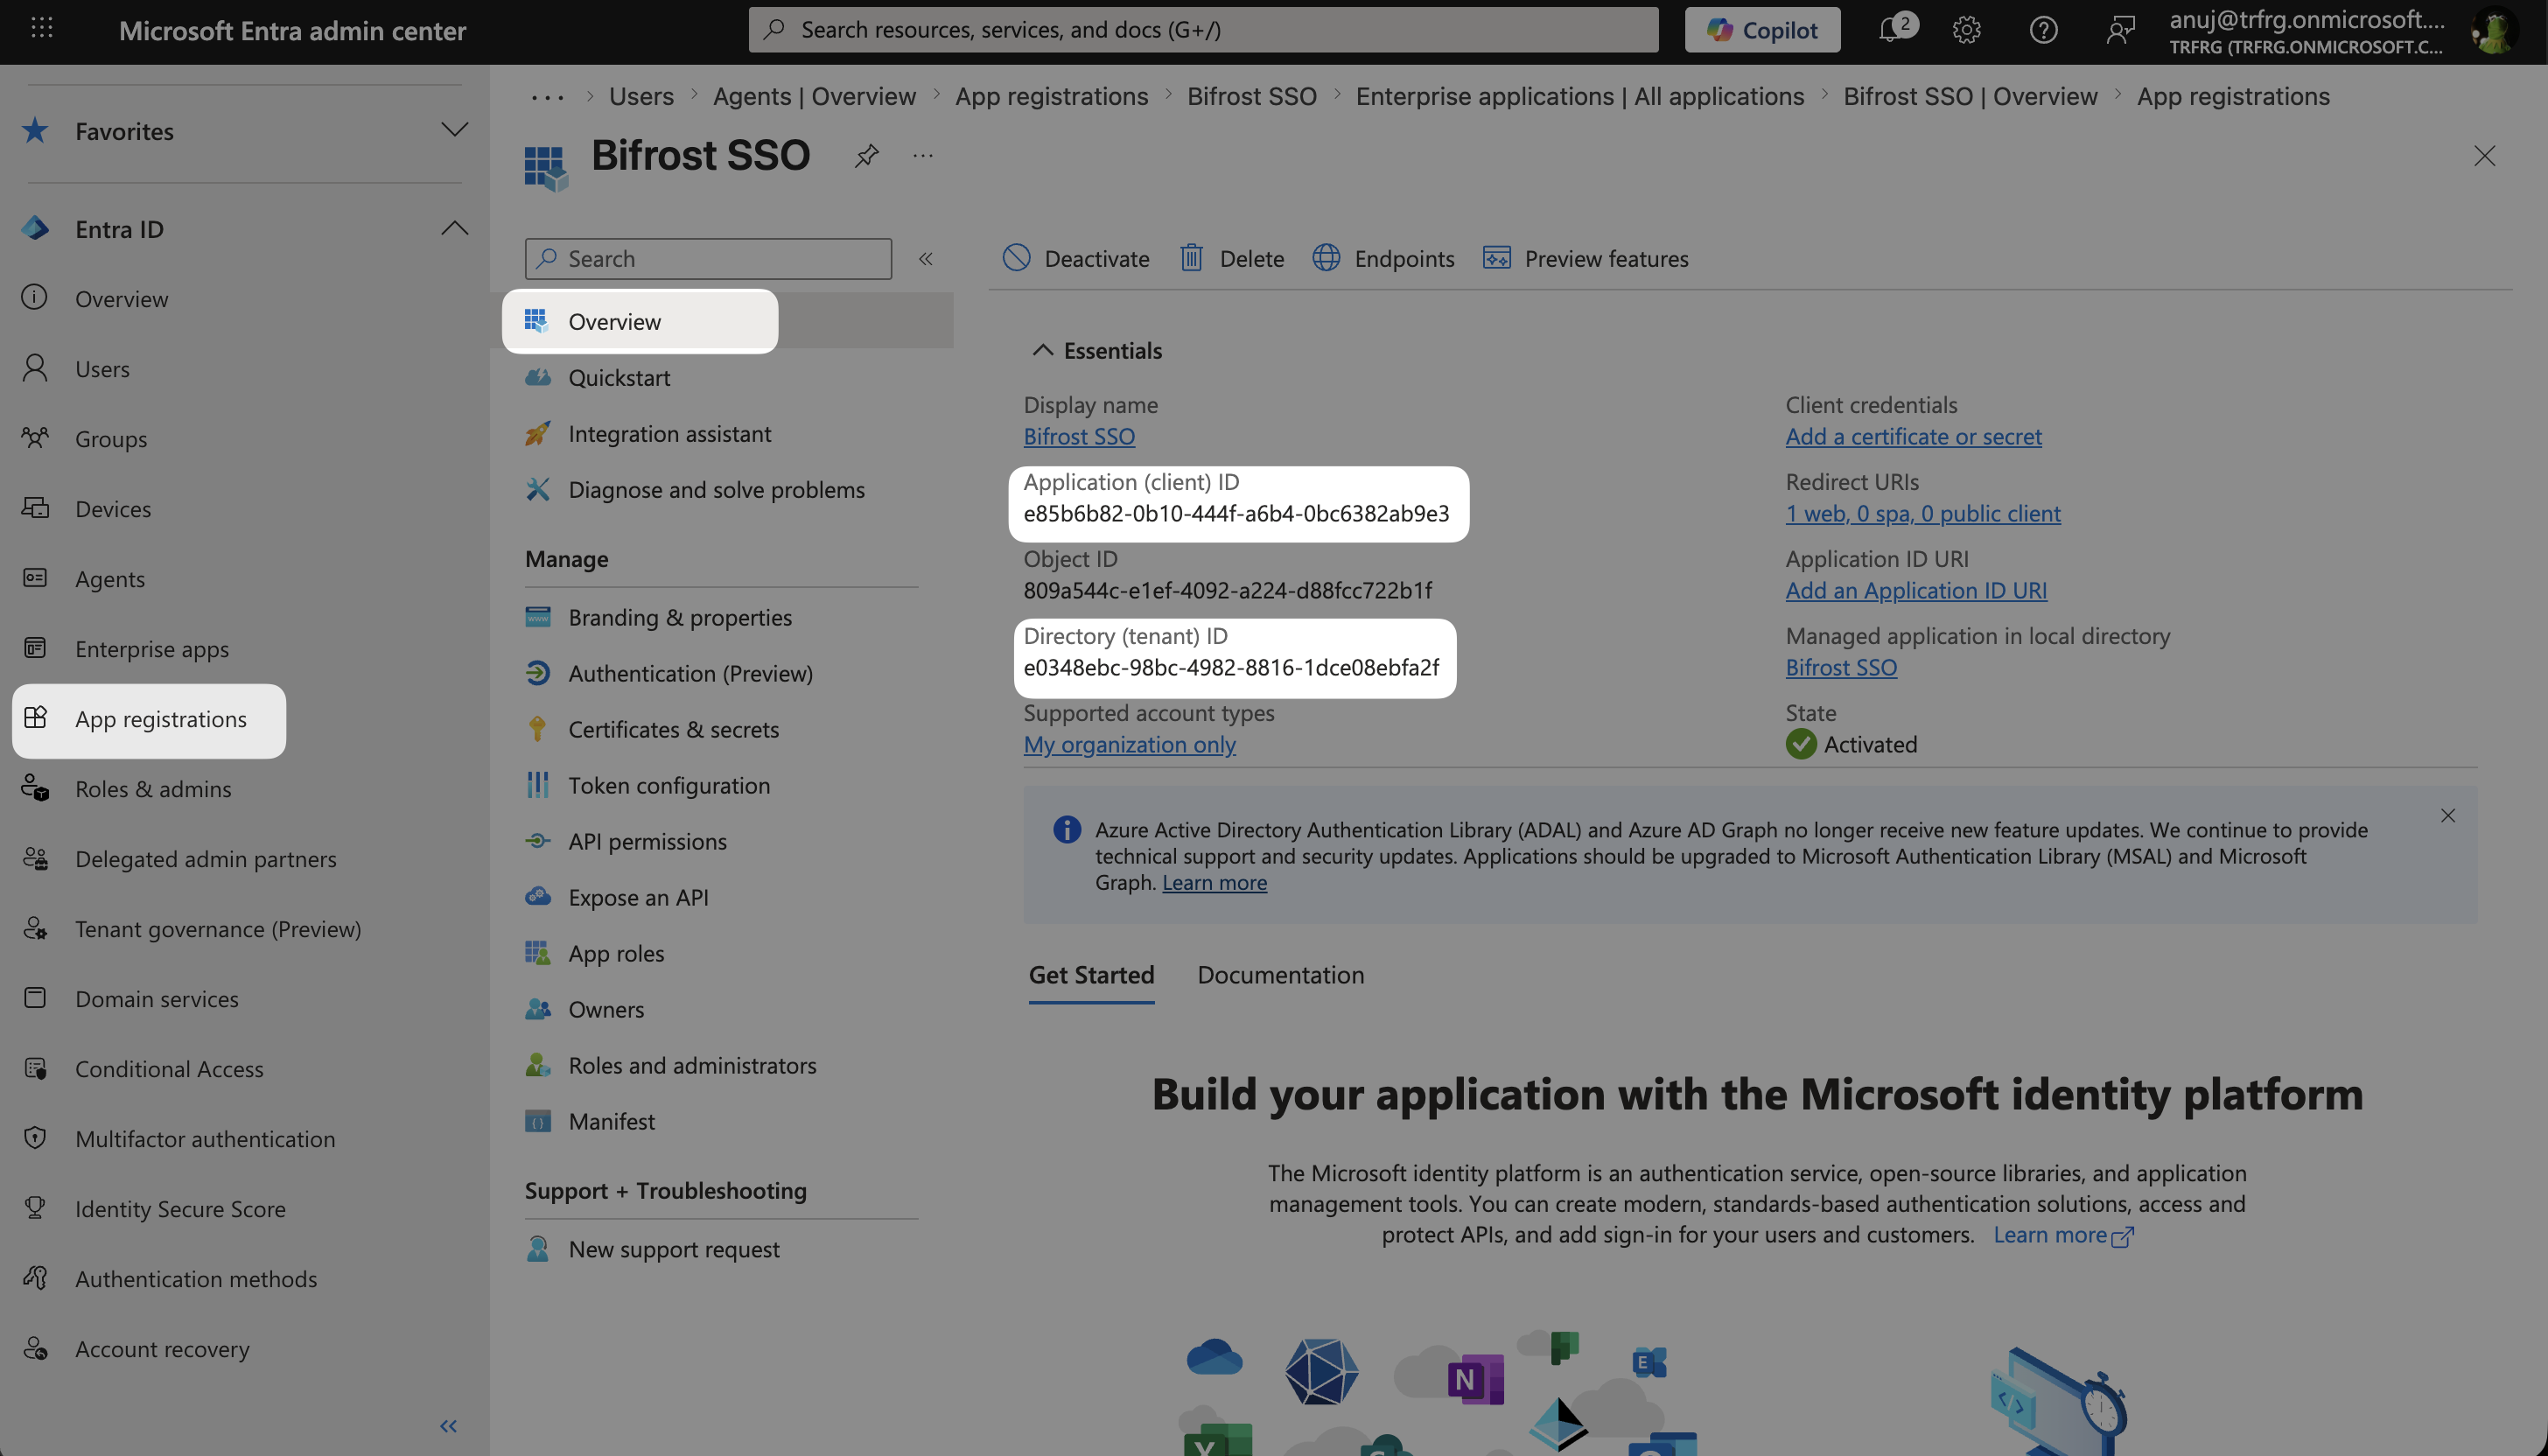The image size is (2548, 1456).
Task: Close the Bifrost SSO blade
Action: [2484, 156]
